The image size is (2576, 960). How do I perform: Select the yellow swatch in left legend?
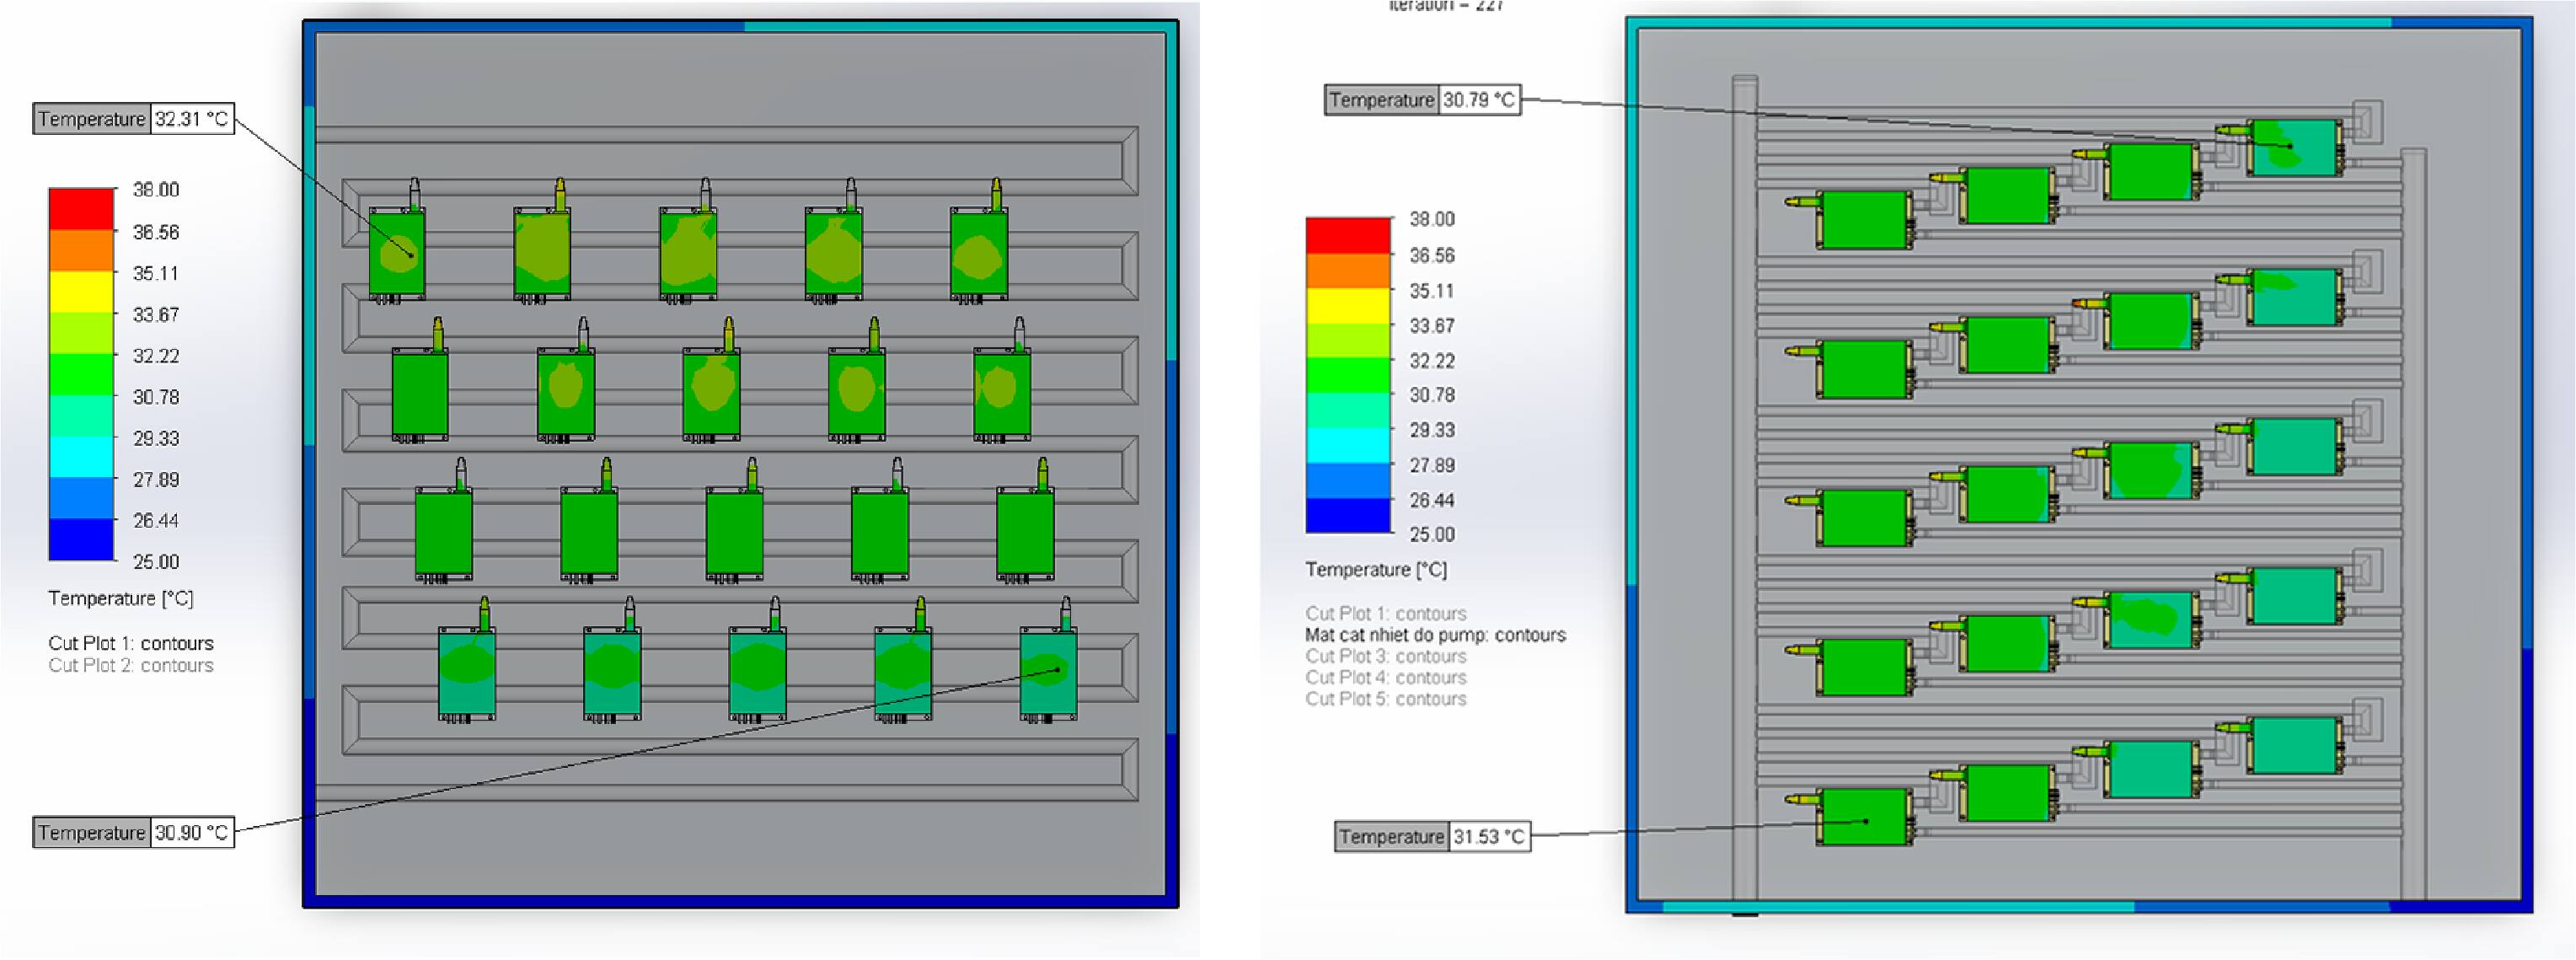pos(81,291)
